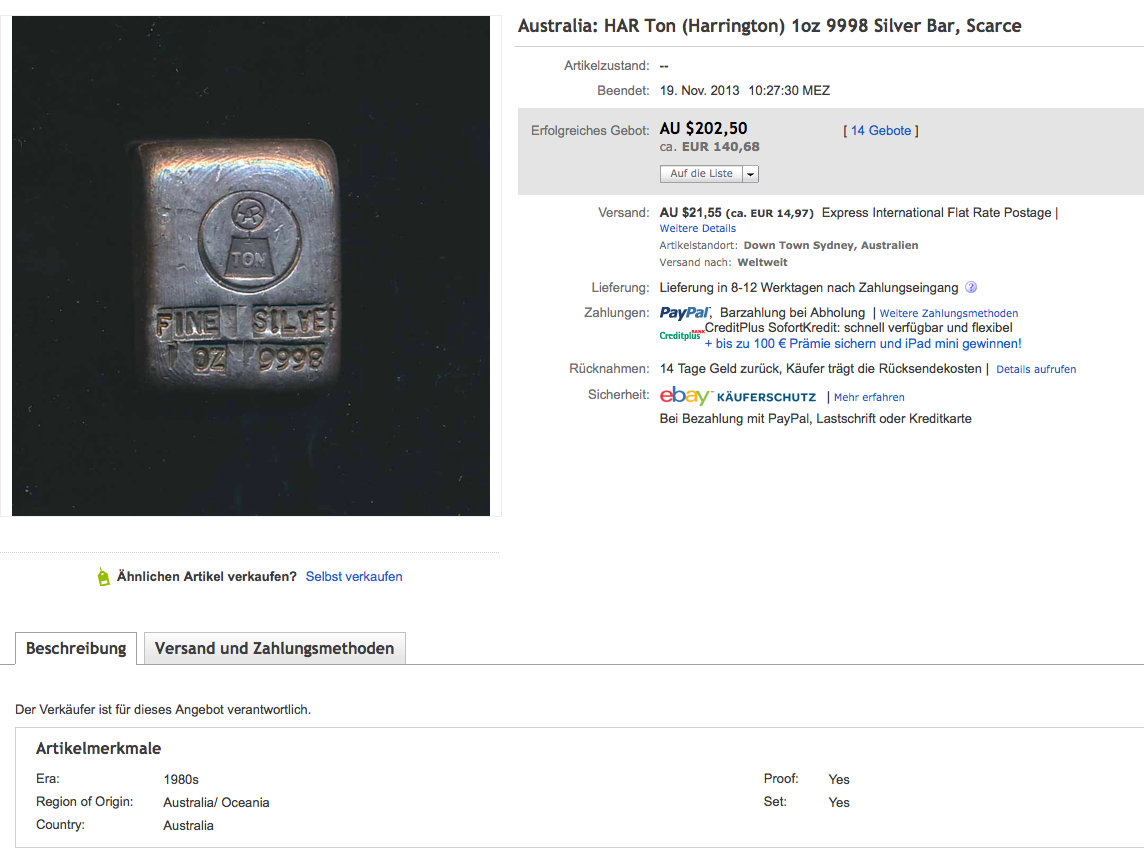Open Weitere Zahlungsmethoden link
The width and height of the screenshot is (1144, 853).
948,314
